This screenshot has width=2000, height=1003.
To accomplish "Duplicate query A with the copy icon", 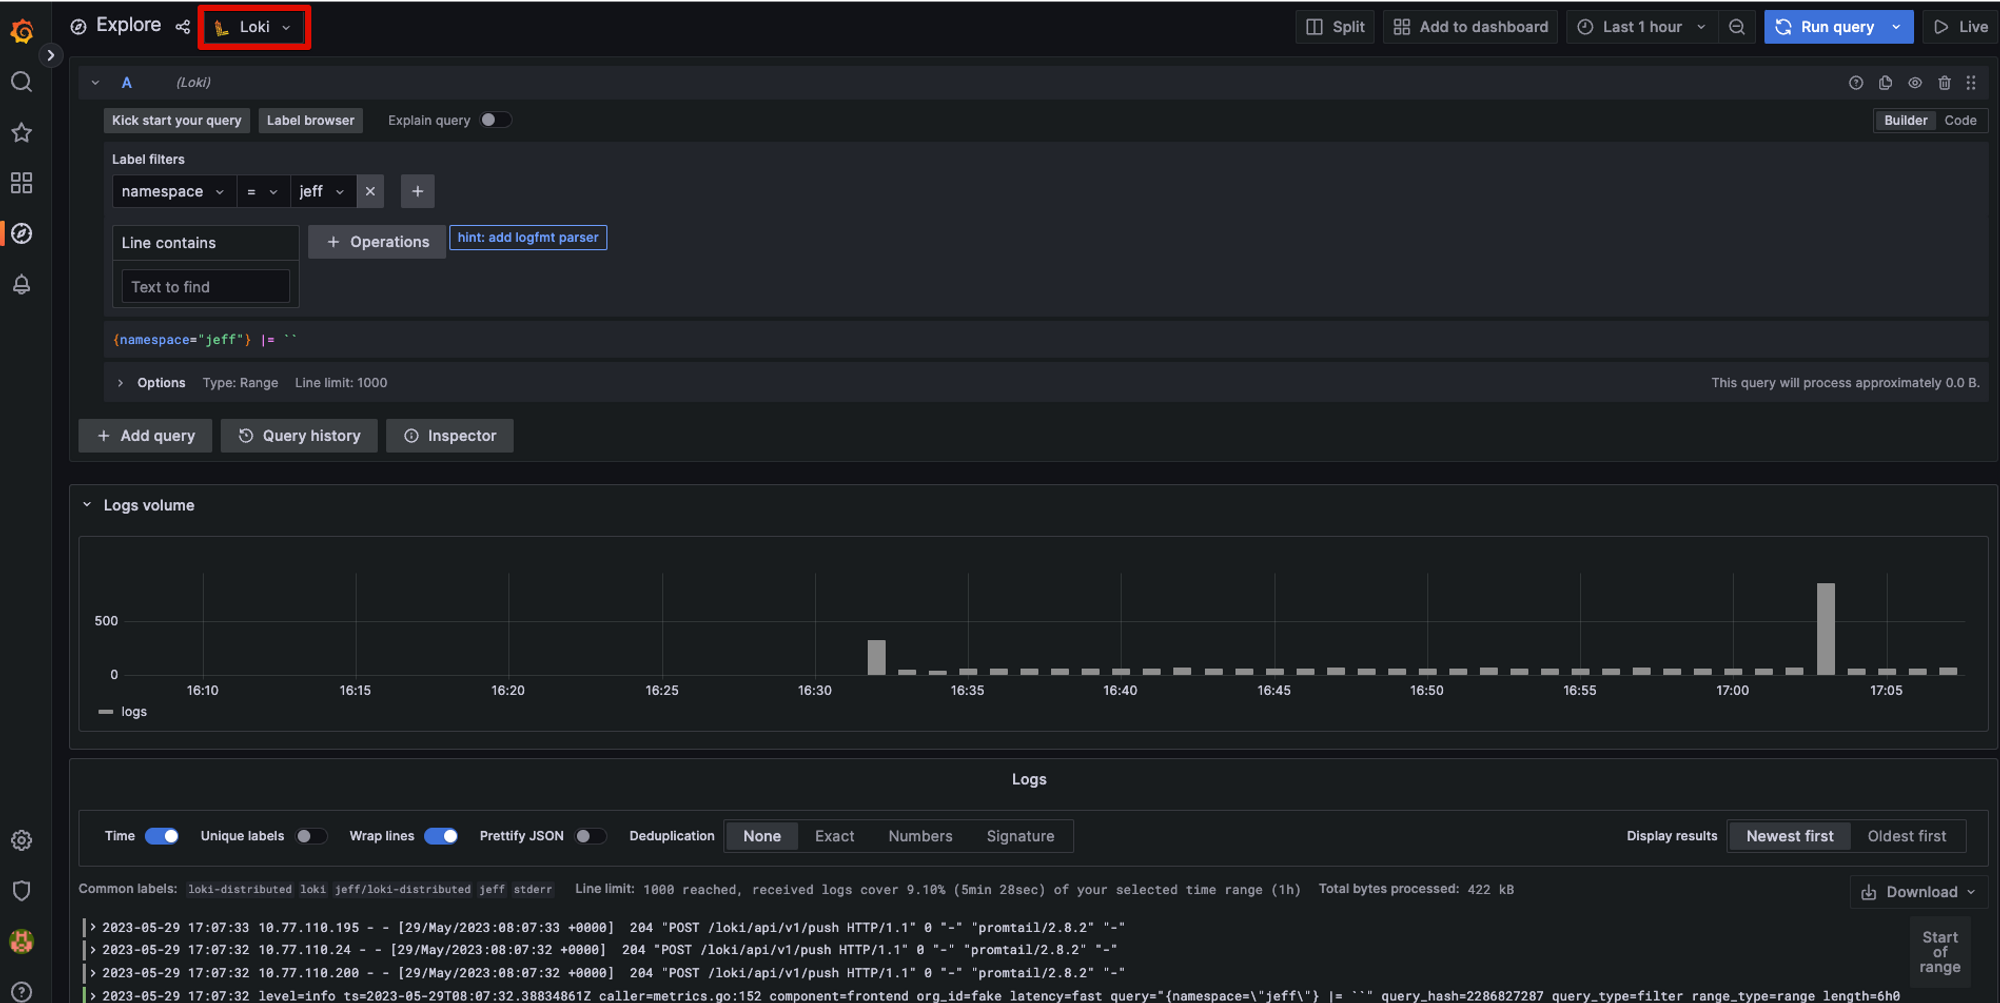I will tap(1885, 83).
